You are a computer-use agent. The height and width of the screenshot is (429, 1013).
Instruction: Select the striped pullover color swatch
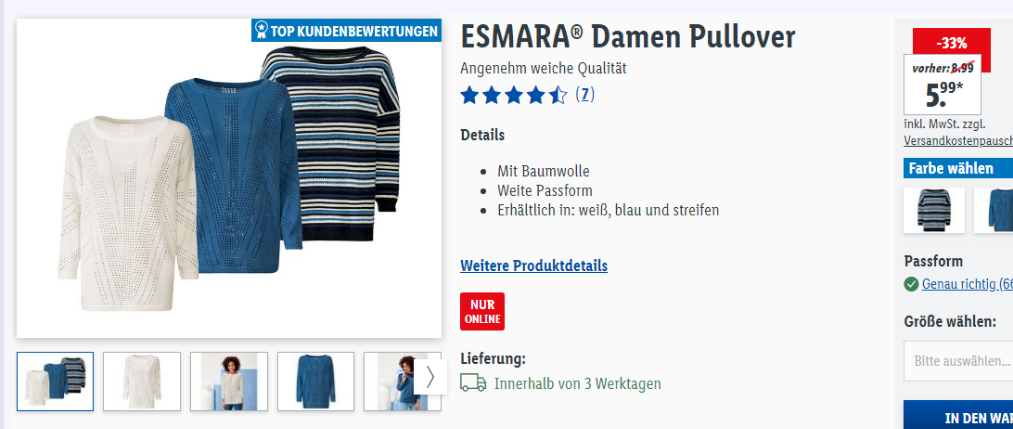(934, 210)
